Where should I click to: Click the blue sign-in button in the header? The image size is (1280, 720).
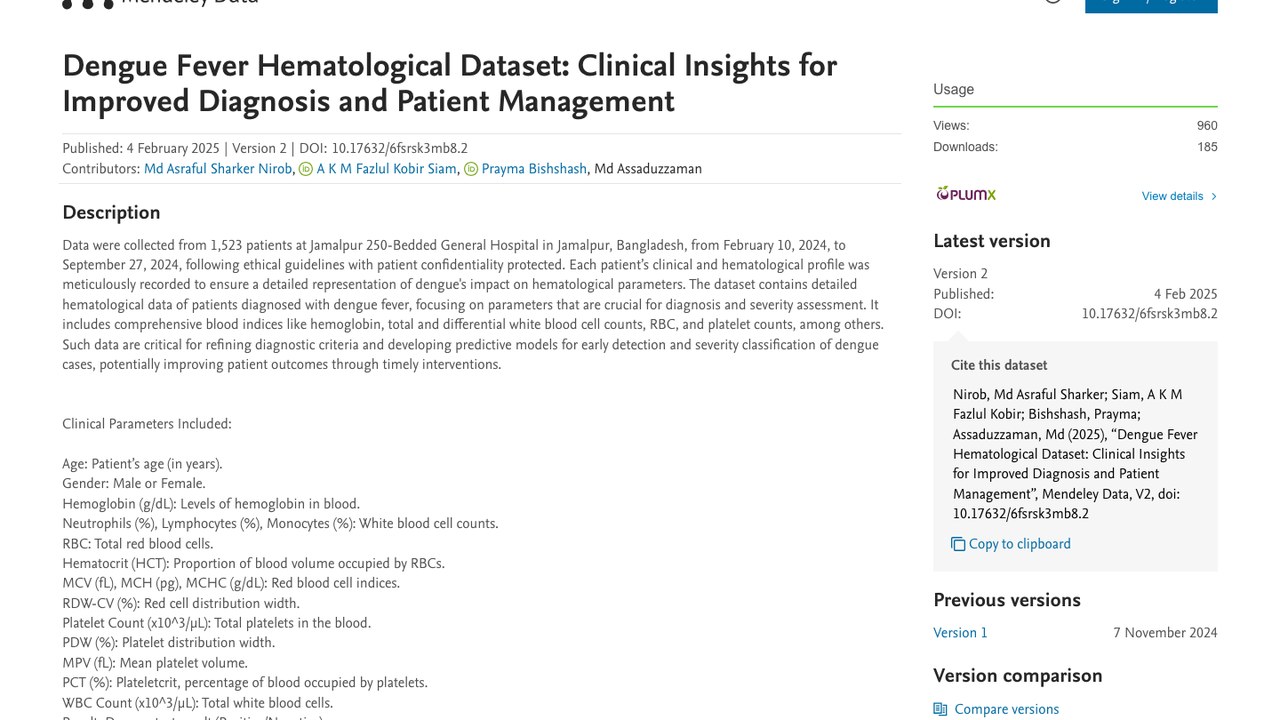click(x=1151, y=4)
